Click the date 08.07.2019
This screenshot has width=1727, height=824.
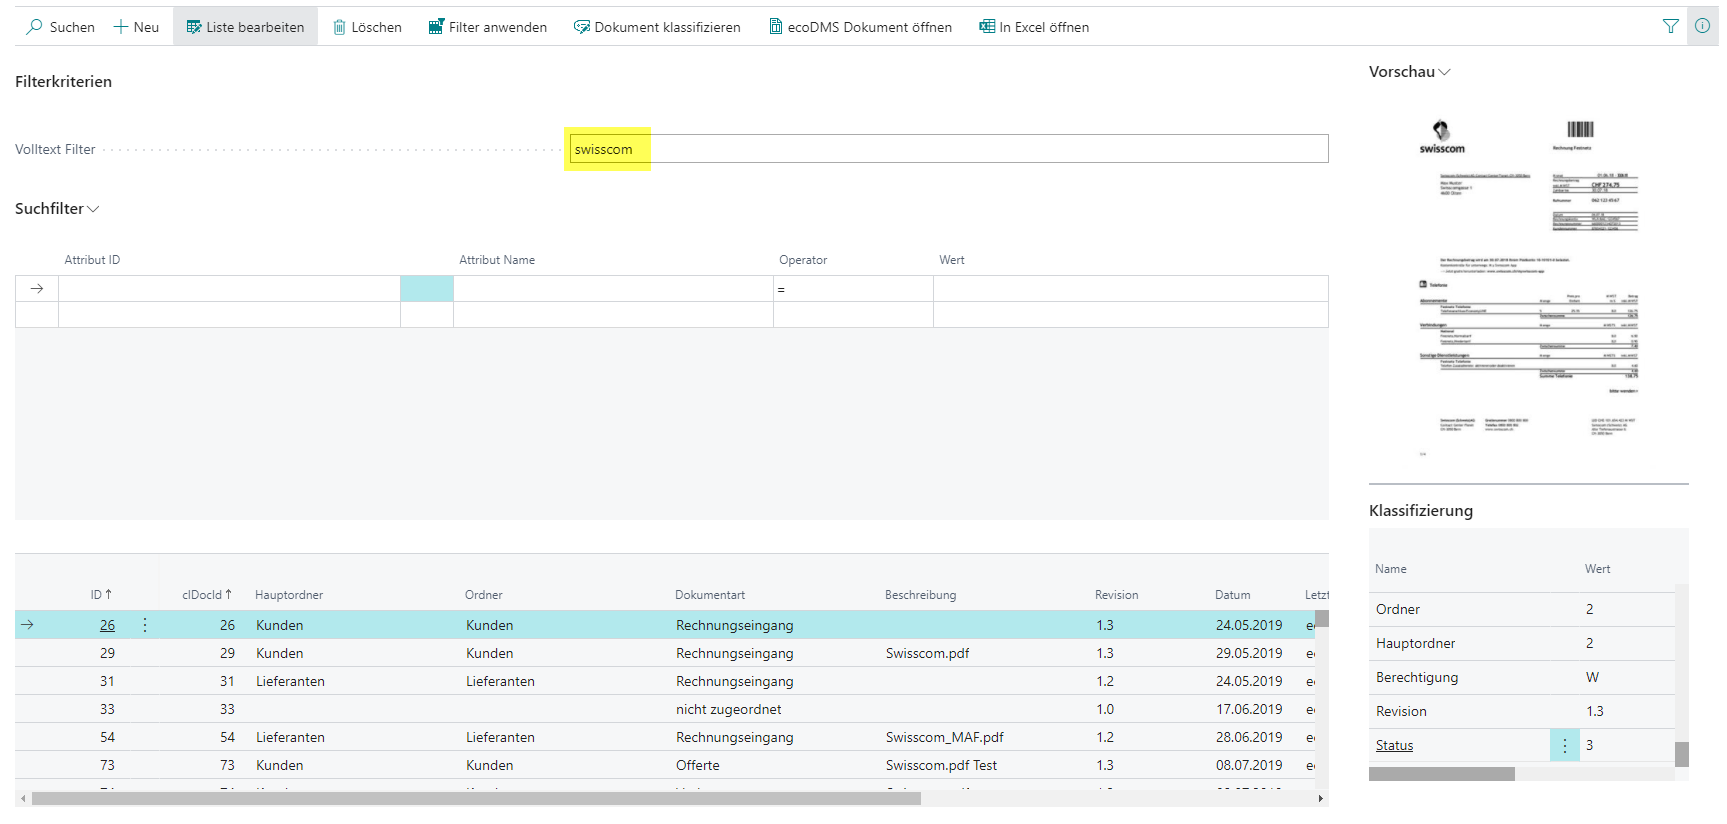point(1249,765)
